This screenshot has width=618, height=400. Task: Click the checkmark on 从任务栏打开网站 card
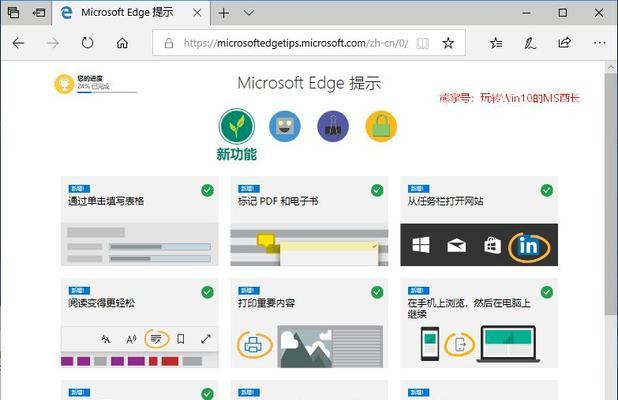point(547,190)
